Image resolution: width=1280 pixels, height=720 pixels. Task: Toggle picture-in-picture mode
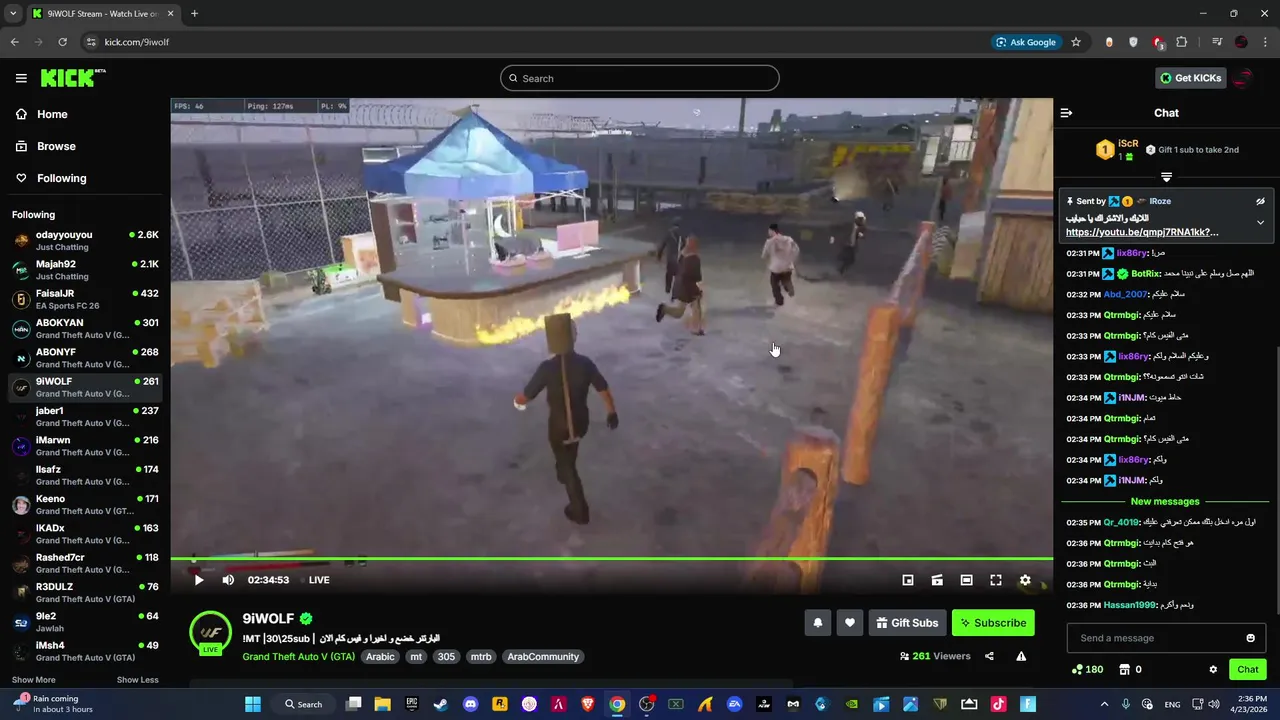click(908, 580)
